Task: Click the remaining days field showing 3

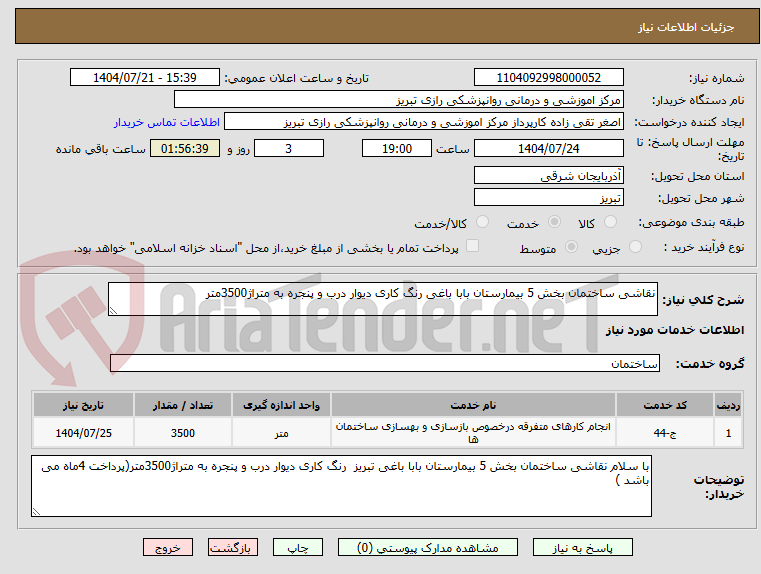Action: 289,148
